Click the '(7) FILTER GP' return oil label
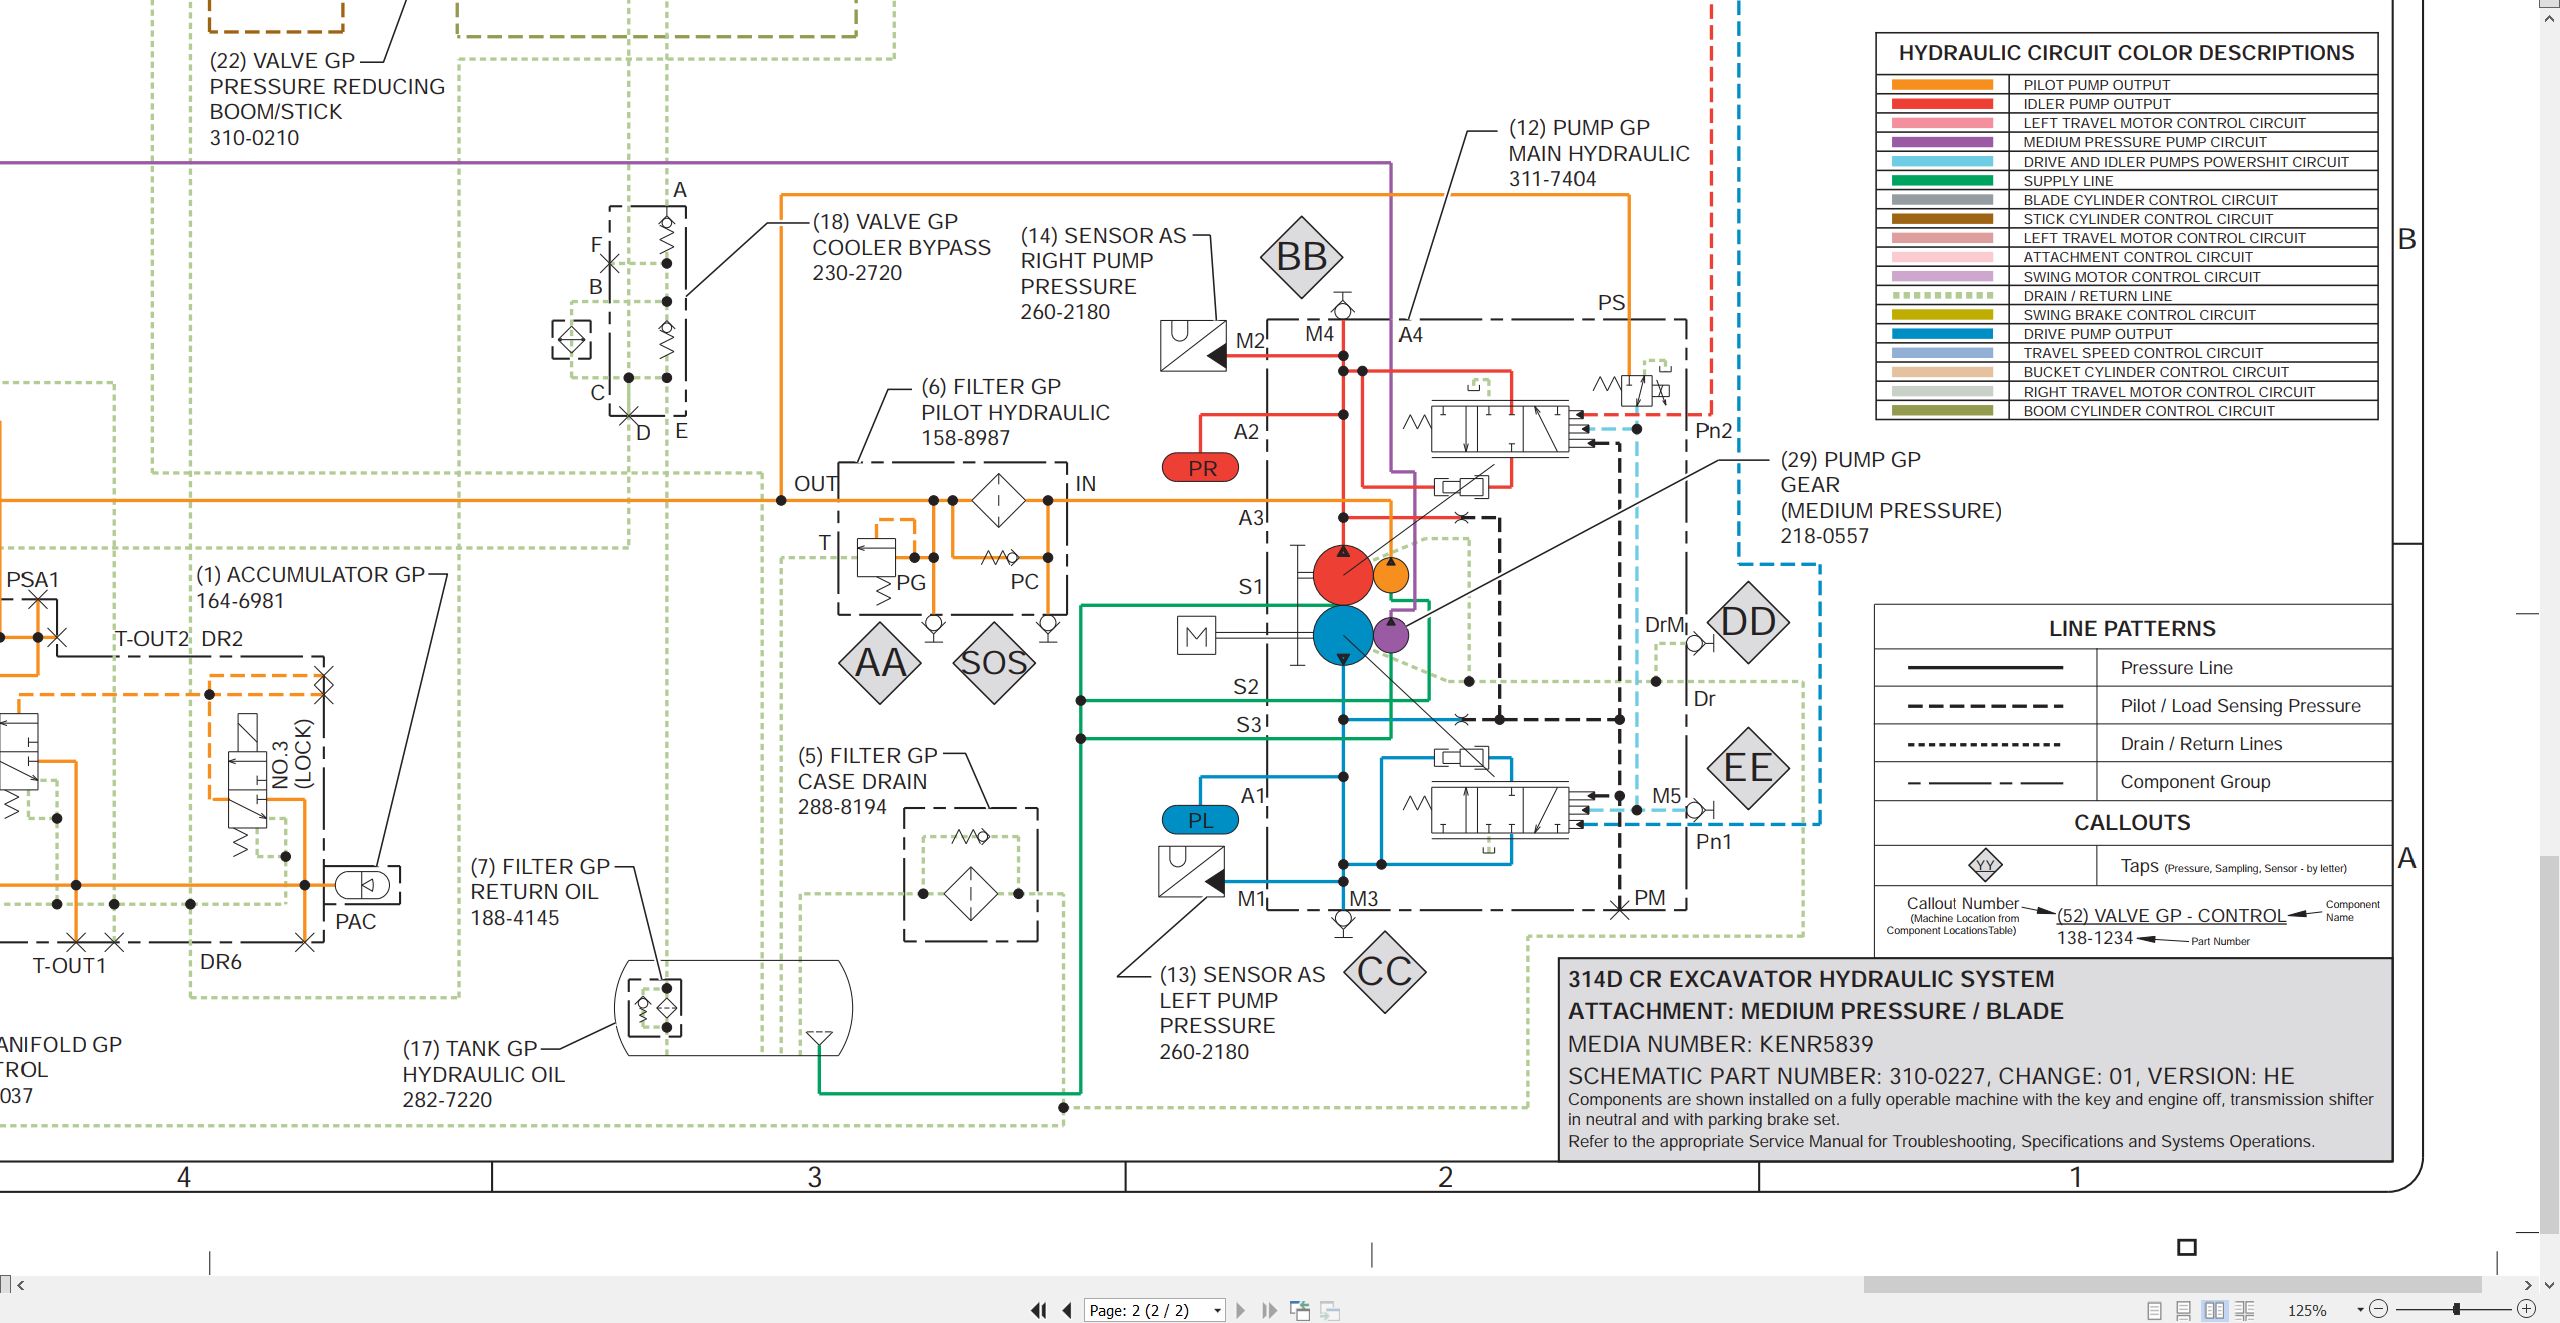 pyautogui.click(x=540, y=867)
